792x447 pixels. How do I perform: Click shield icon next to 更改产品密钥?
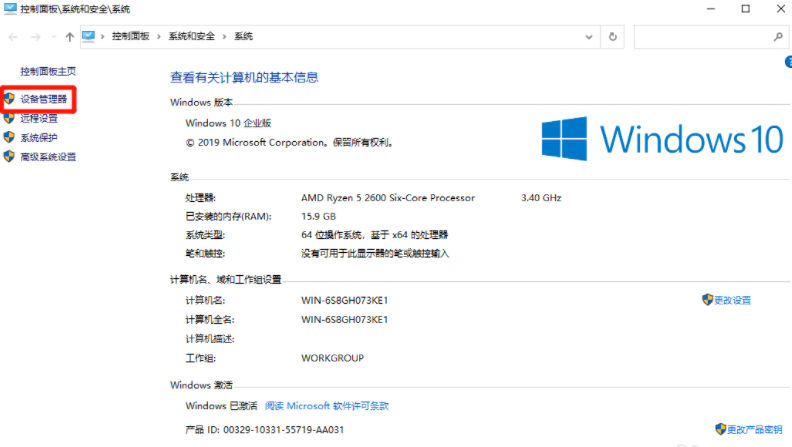pos(721,429)
